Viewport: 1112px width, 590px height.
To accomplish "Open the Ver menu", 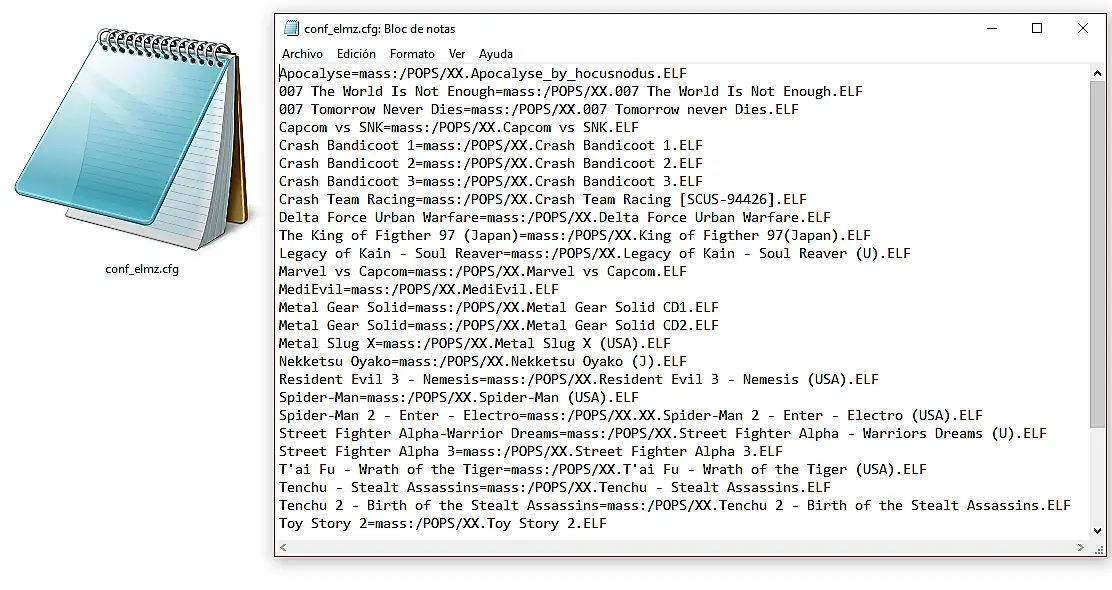I will click(457, 54).
